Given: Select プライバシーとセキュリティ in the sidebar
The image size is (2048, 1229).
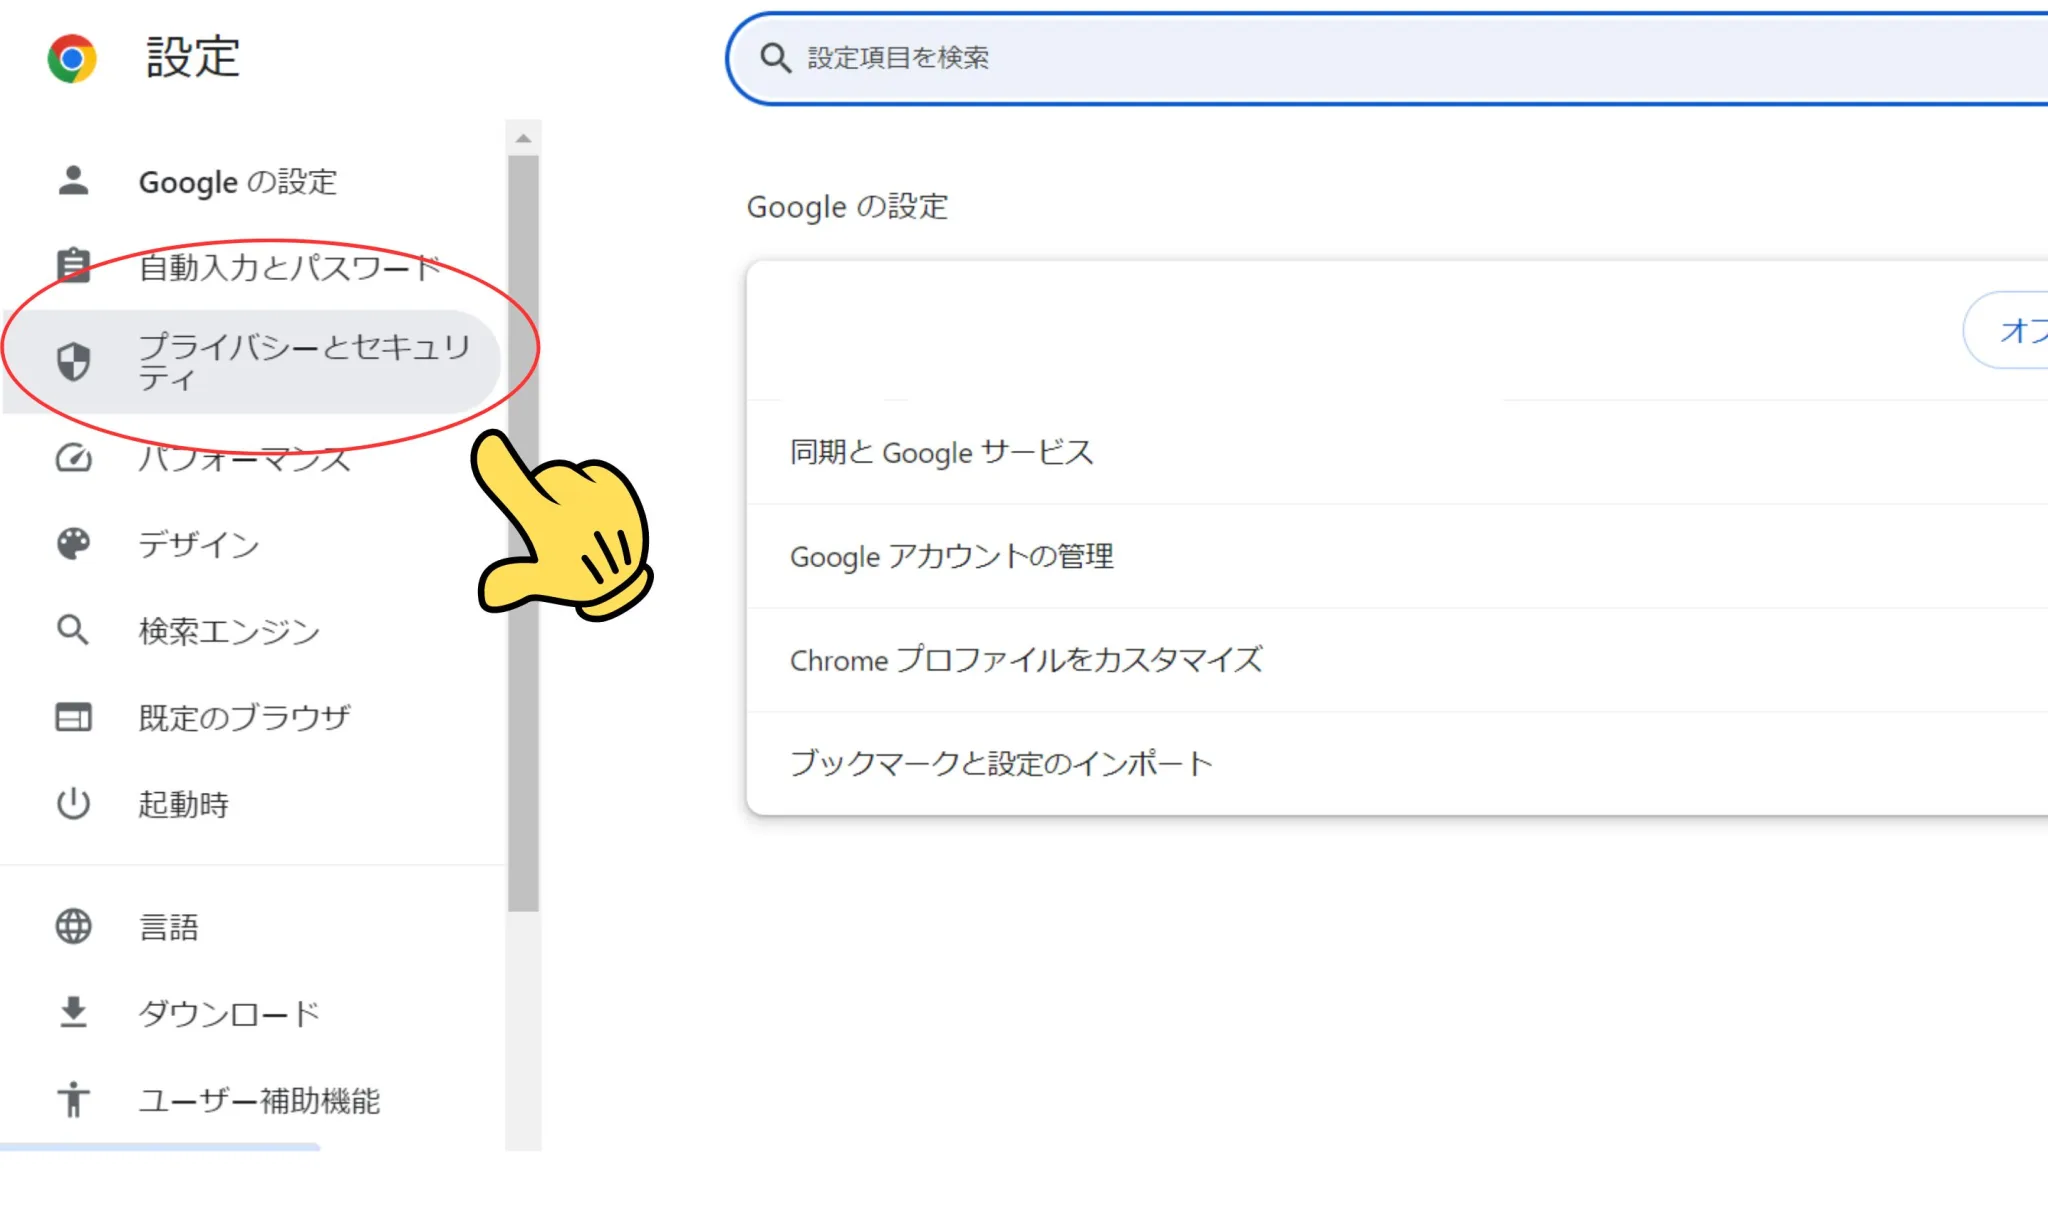Looking at the screenshot, I should (252, 362).
